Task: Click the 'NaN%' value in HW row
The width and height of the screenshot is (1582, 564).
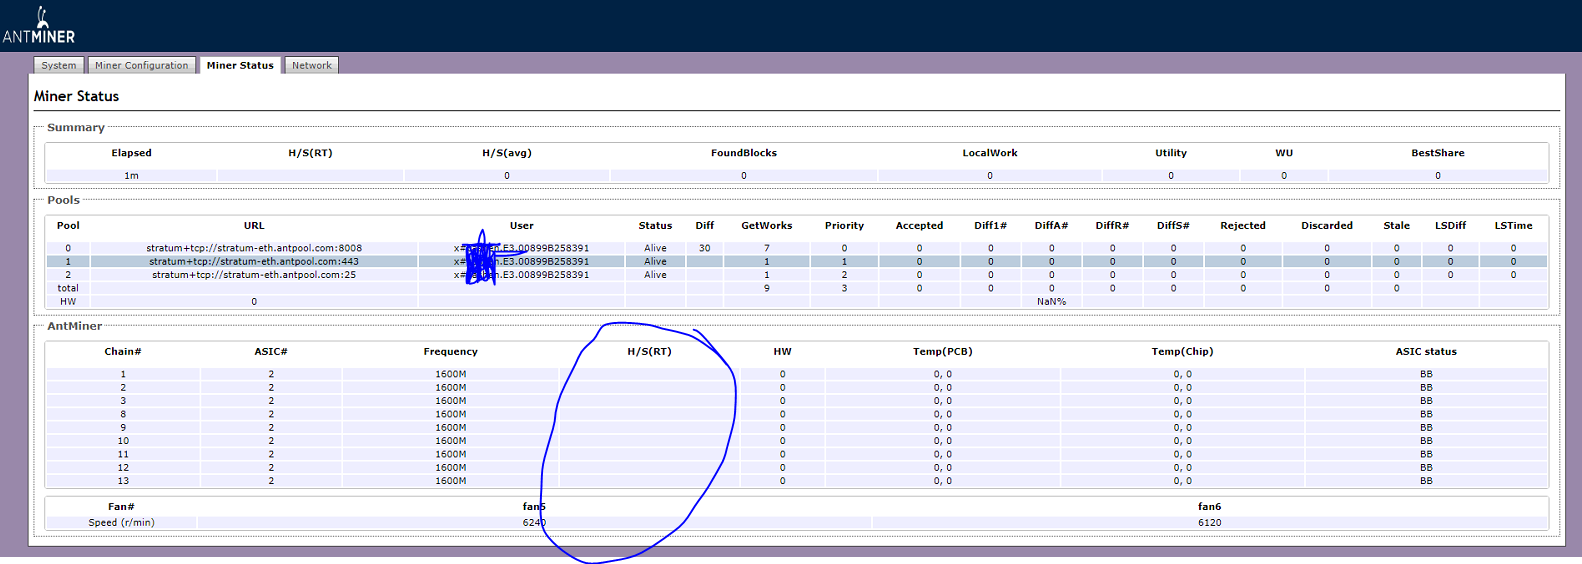Action: click(1051, 301)
